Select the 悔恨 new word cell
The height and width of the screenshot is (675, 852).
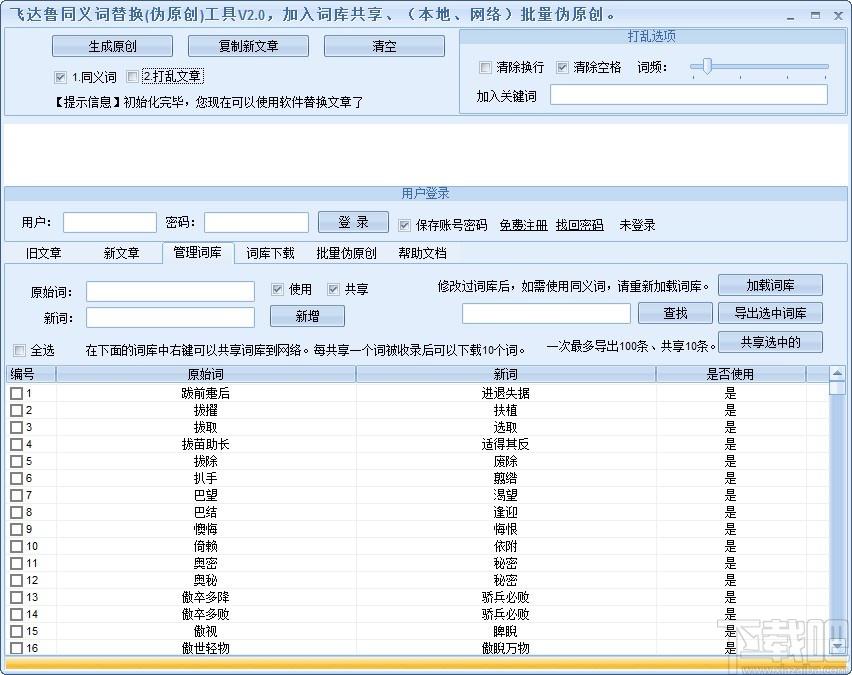pos(505,529)
